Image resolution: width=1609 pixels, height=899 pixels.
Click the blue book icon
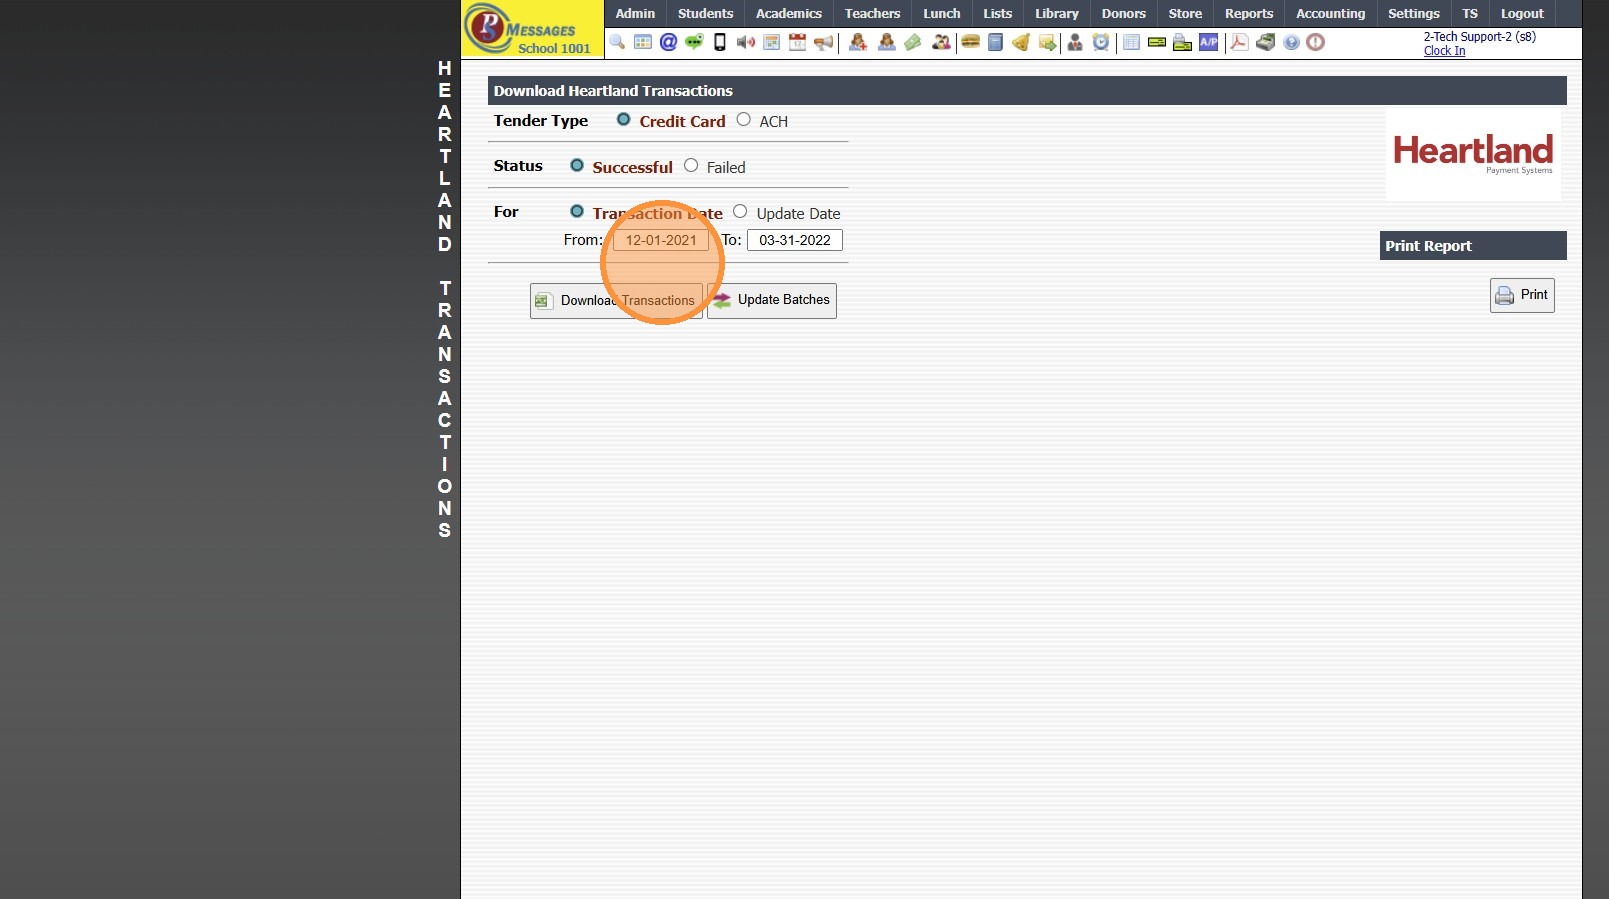tap(996, 42)
